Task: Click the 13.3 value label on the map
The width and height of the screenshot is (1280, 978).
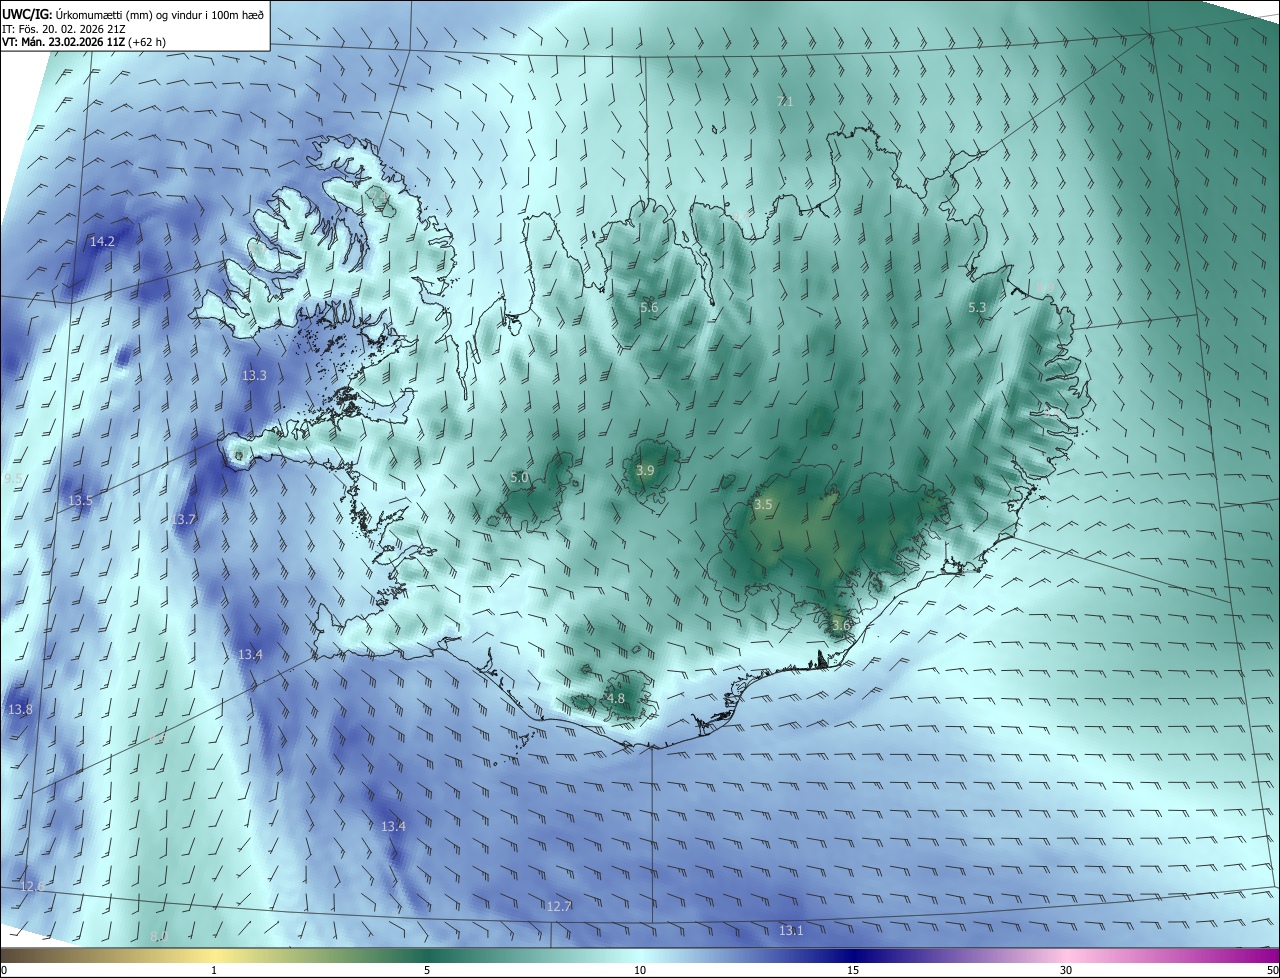Action: pyautogui.click(x=254, y=375)
